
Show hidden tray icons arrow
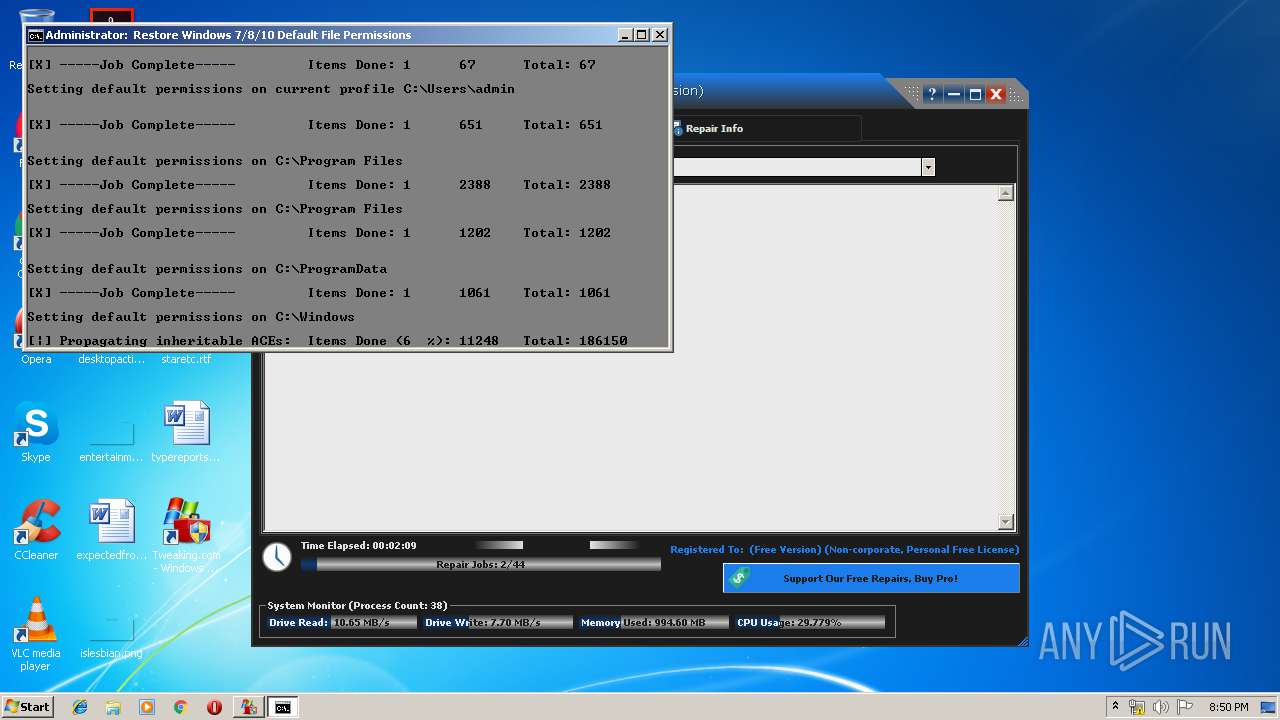pos(1115,707)
